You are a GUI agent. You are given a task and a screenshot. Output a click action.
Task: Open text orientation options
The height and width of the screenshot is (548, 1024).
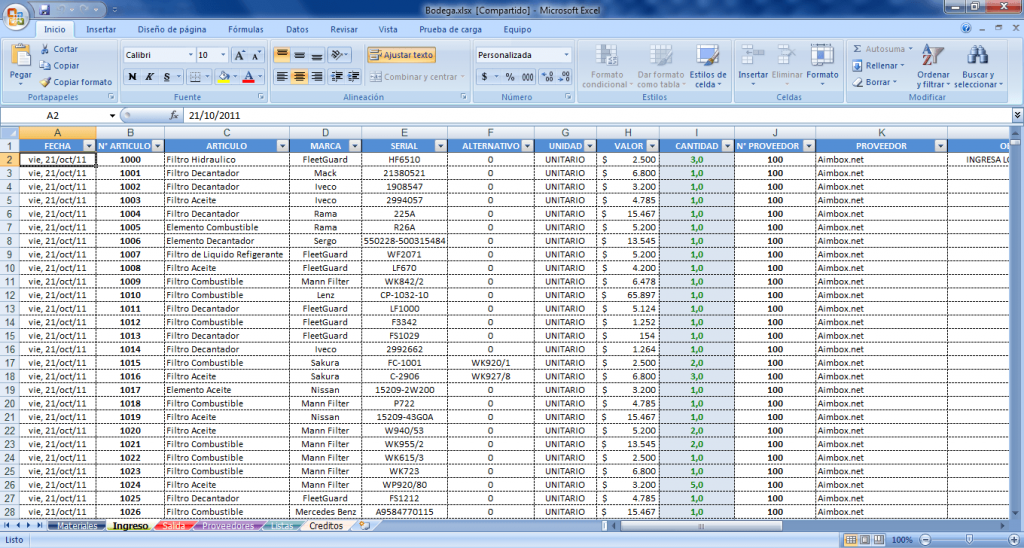[339, 56]
